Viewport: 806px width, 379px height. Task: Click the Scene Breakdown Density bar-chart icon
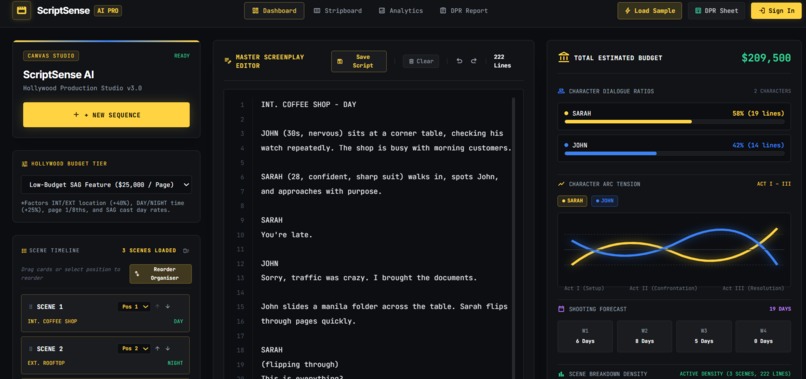point(561,374)
